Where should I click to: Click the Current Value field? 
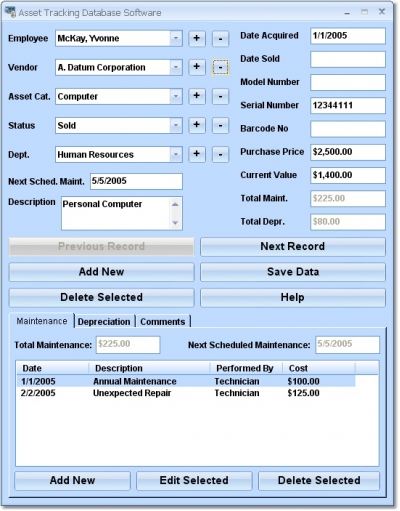coord(348,175)
